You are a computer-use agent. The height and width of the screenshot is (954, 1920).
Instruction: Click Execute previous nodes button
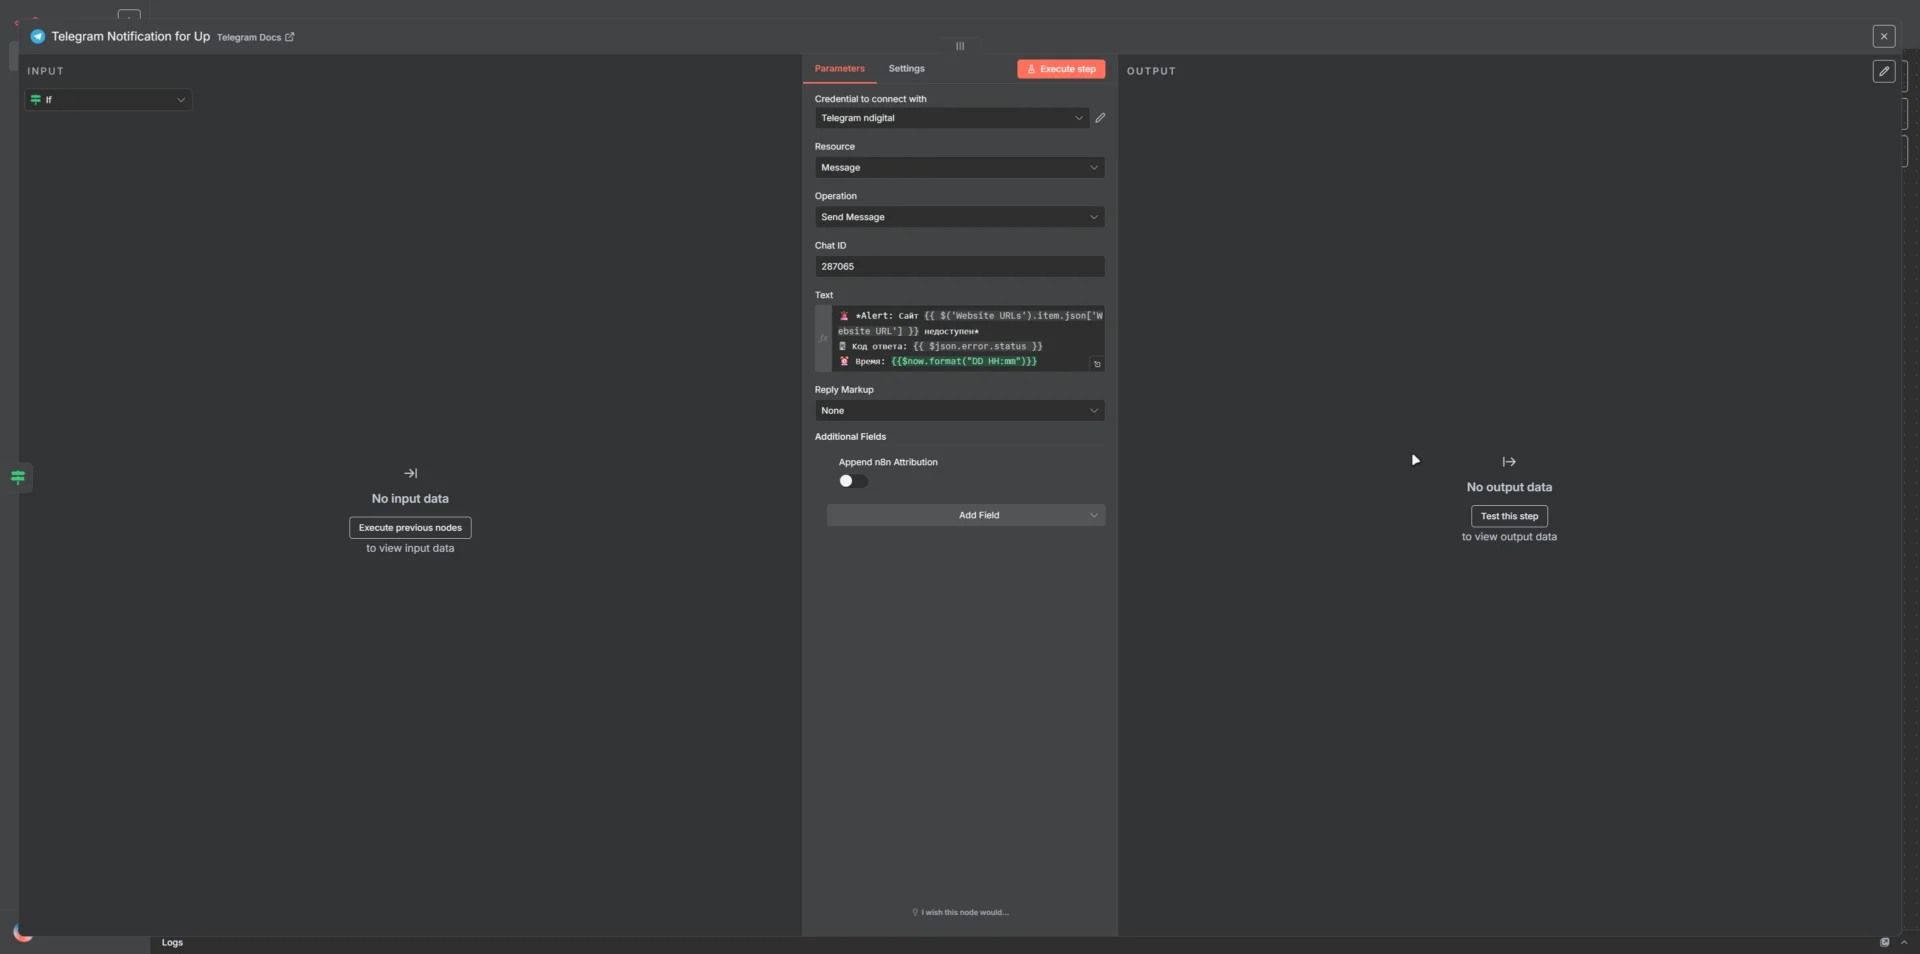point(410,528)
